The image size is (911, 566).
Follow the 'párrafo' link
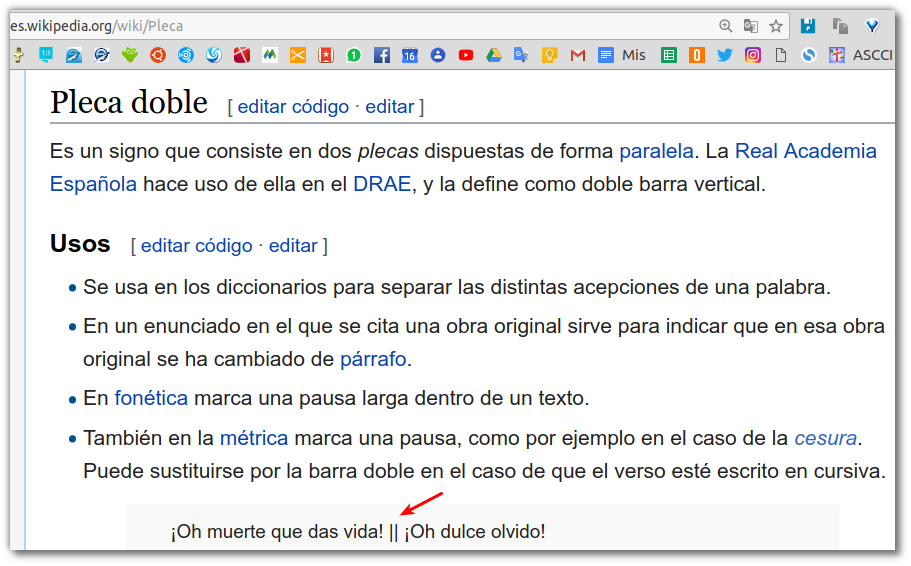[372, 359]
